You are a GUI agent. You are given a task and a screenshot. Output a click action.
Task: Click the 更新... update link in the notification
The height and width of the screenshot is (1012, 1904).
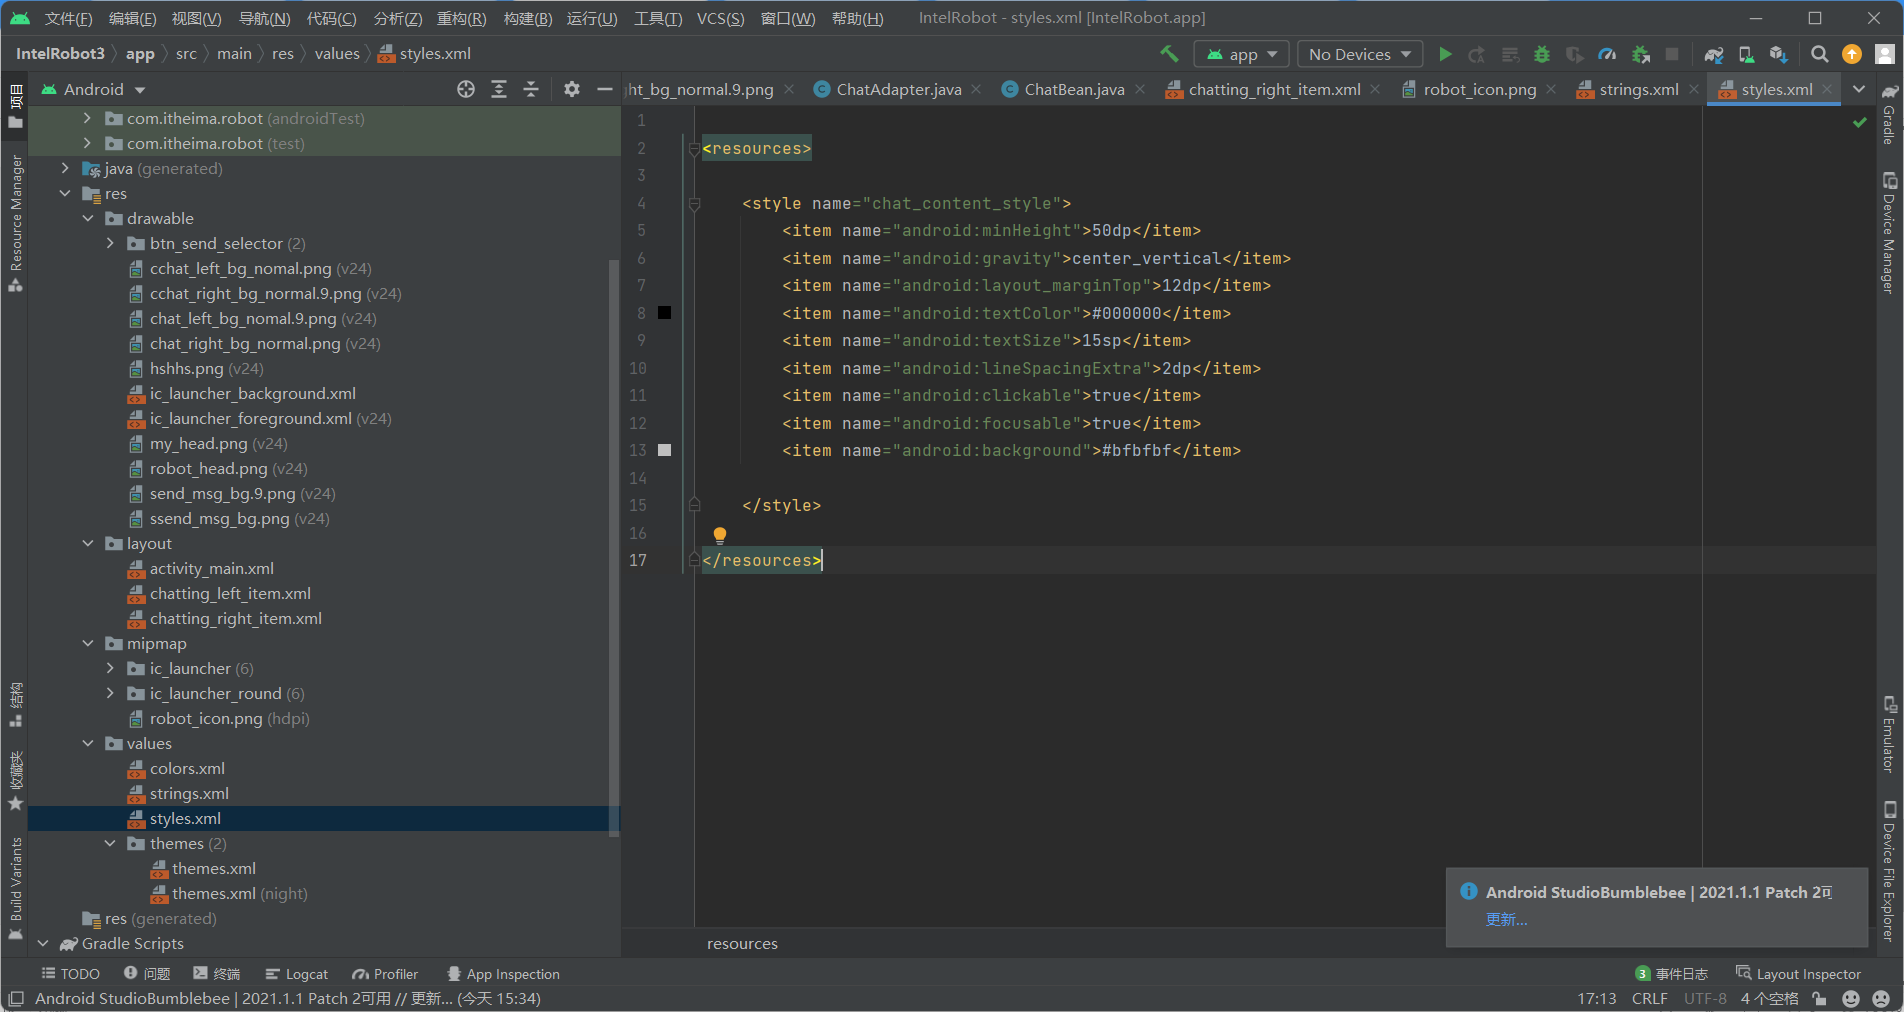click(1507, 919)
